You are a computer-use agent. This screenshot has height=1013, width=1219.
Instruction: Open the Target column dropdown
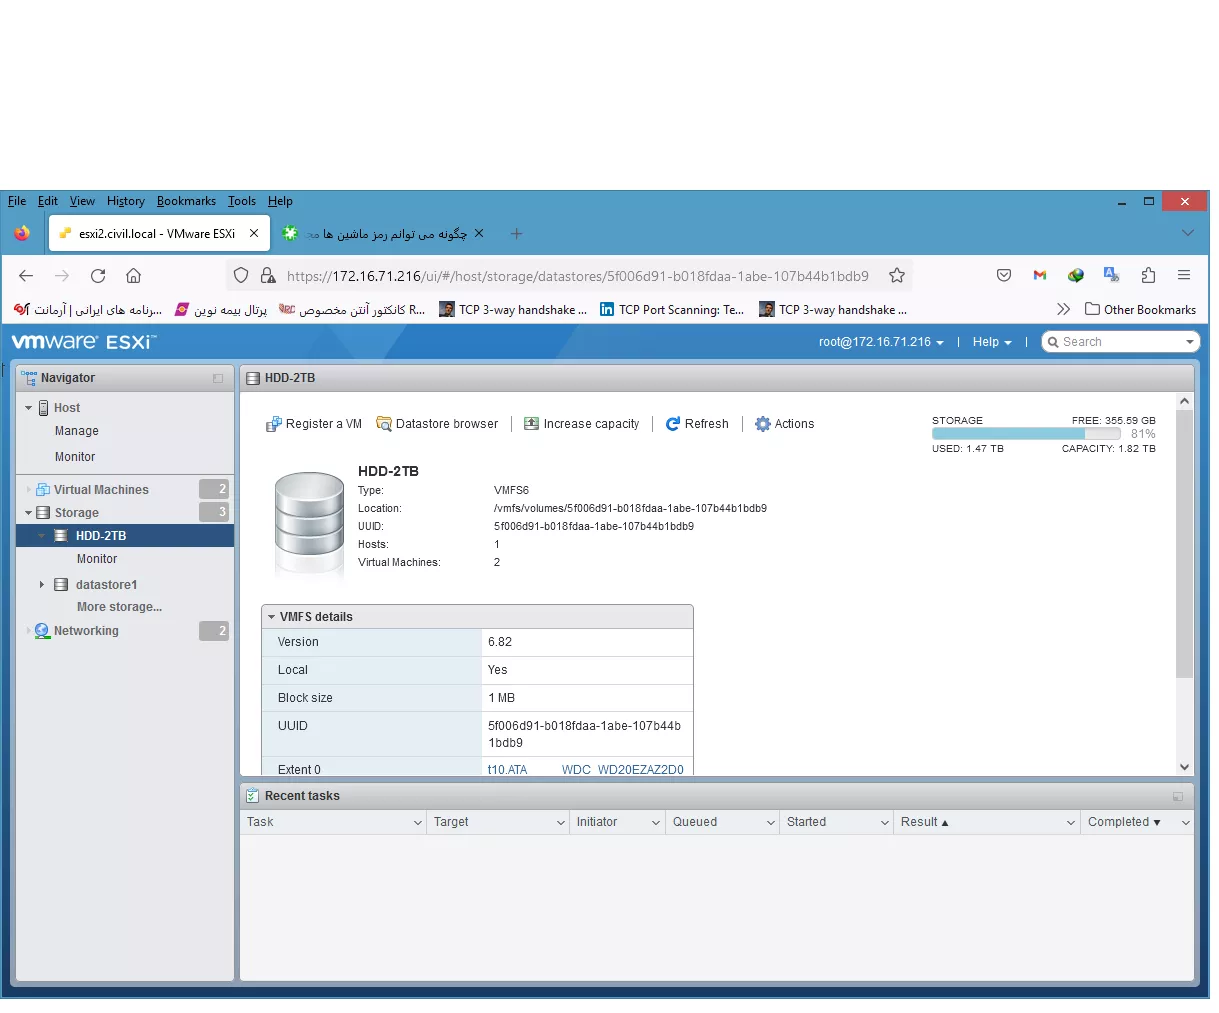(x=561, y=823)
